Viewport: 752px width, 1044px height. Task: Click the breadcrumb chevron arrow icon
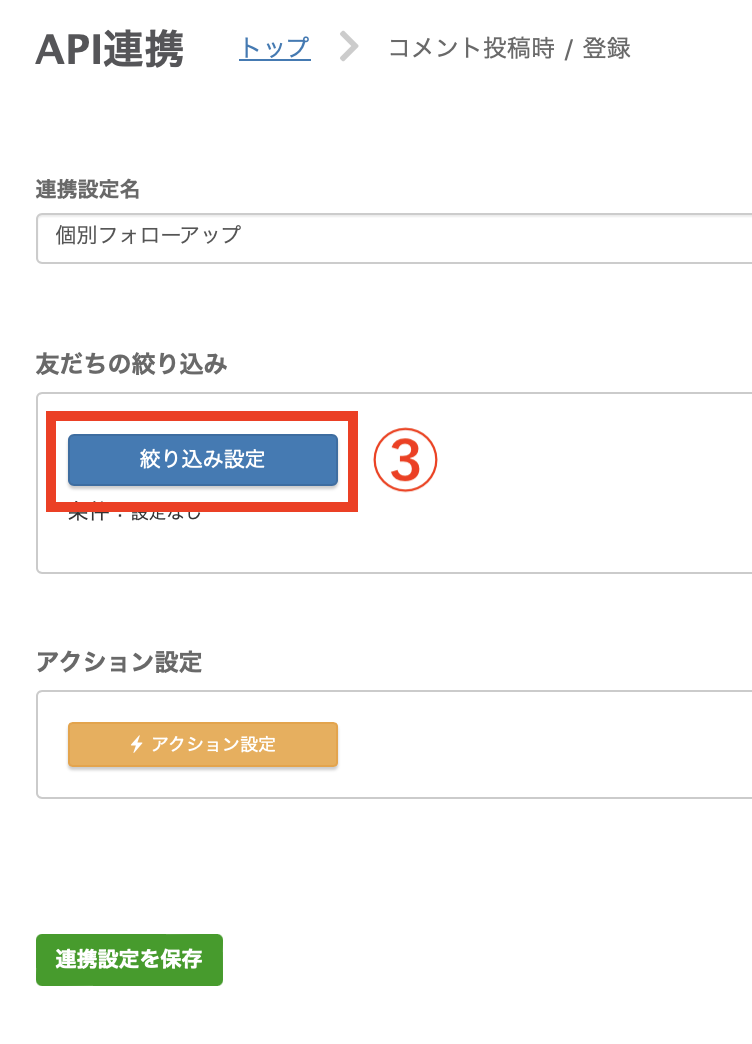[348, 47]
